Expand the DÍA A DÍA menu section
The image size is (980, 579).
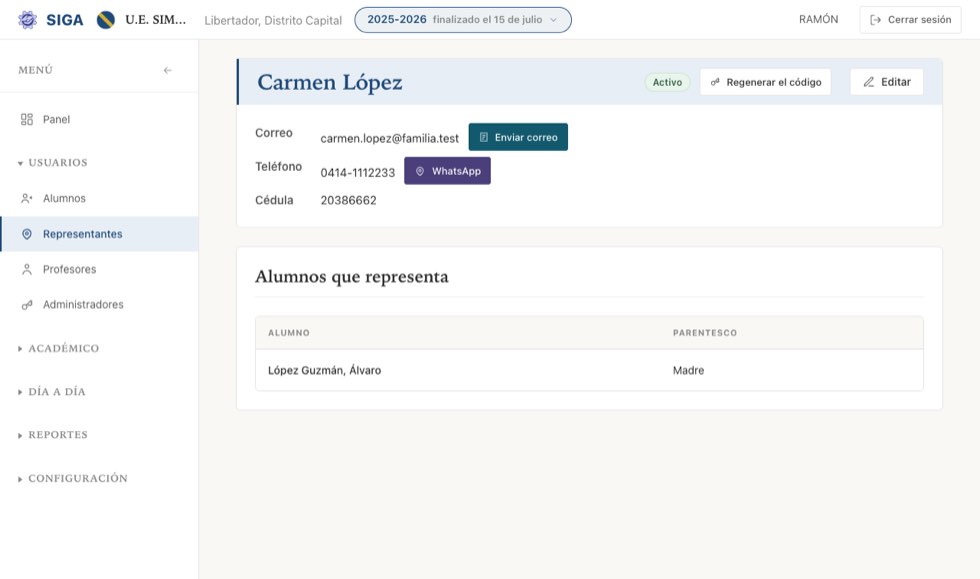coord(52,392)
